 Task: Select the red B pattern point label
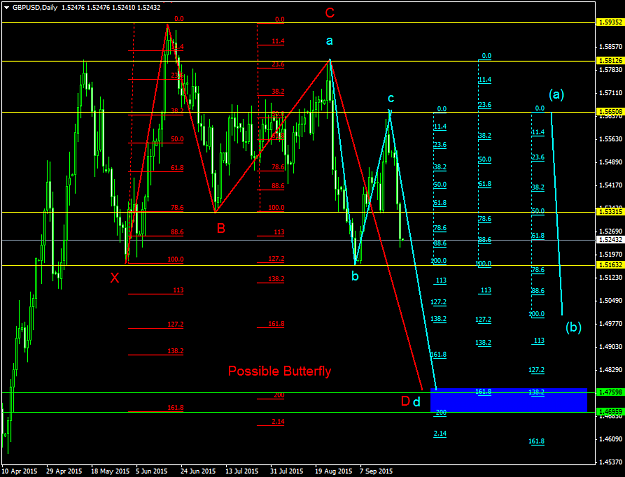[221, 229]
